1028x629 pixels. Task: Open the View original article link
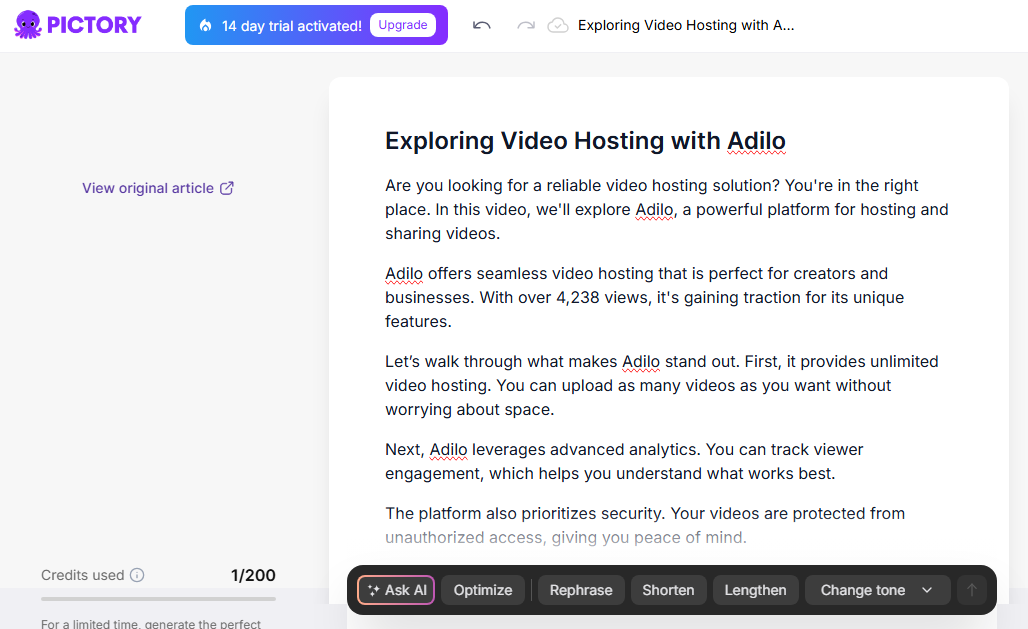[x=158, y=188]
